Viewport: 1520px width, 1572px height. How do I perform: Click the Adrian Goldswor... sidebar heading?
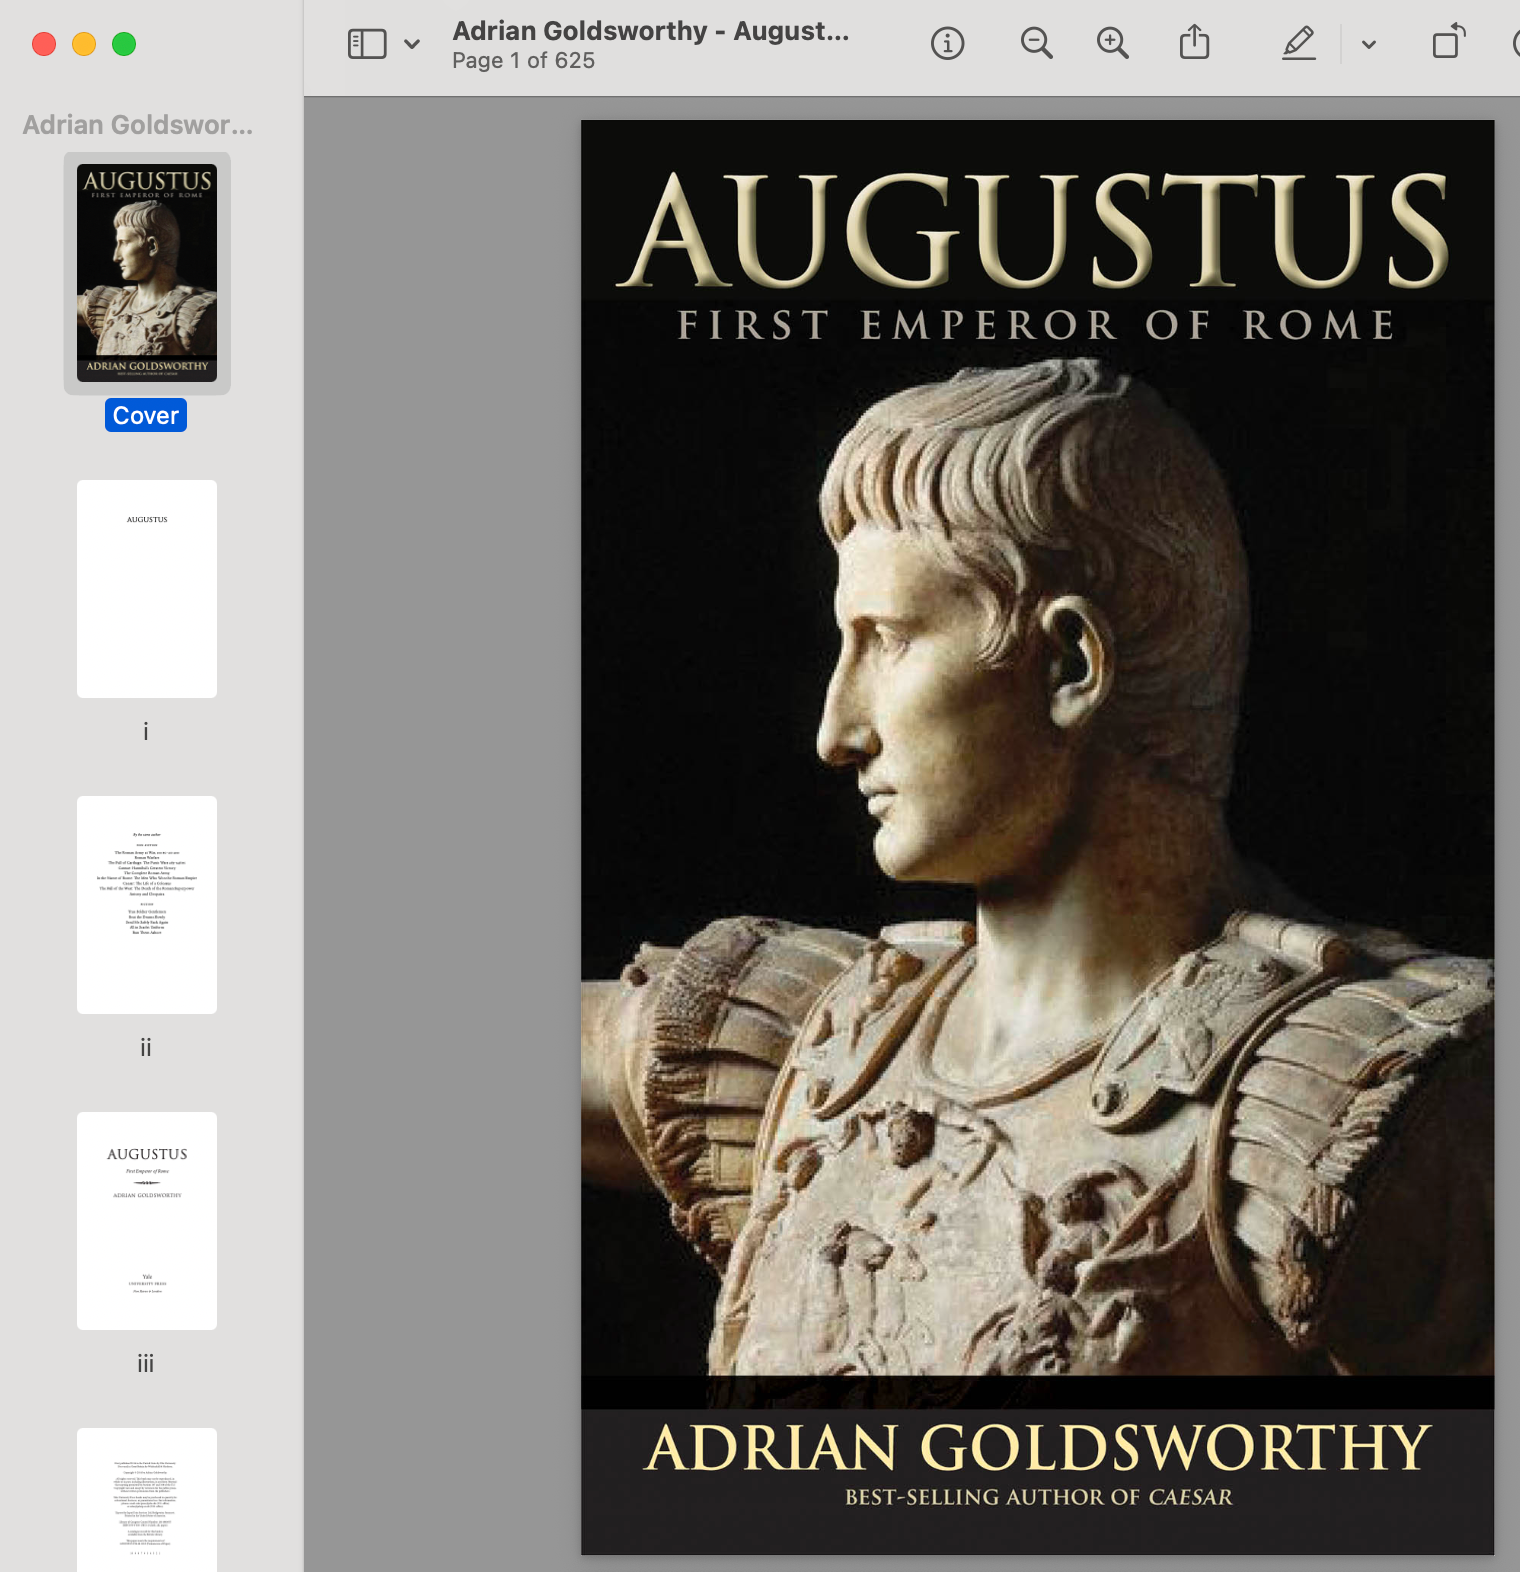[x=138, y=125]
